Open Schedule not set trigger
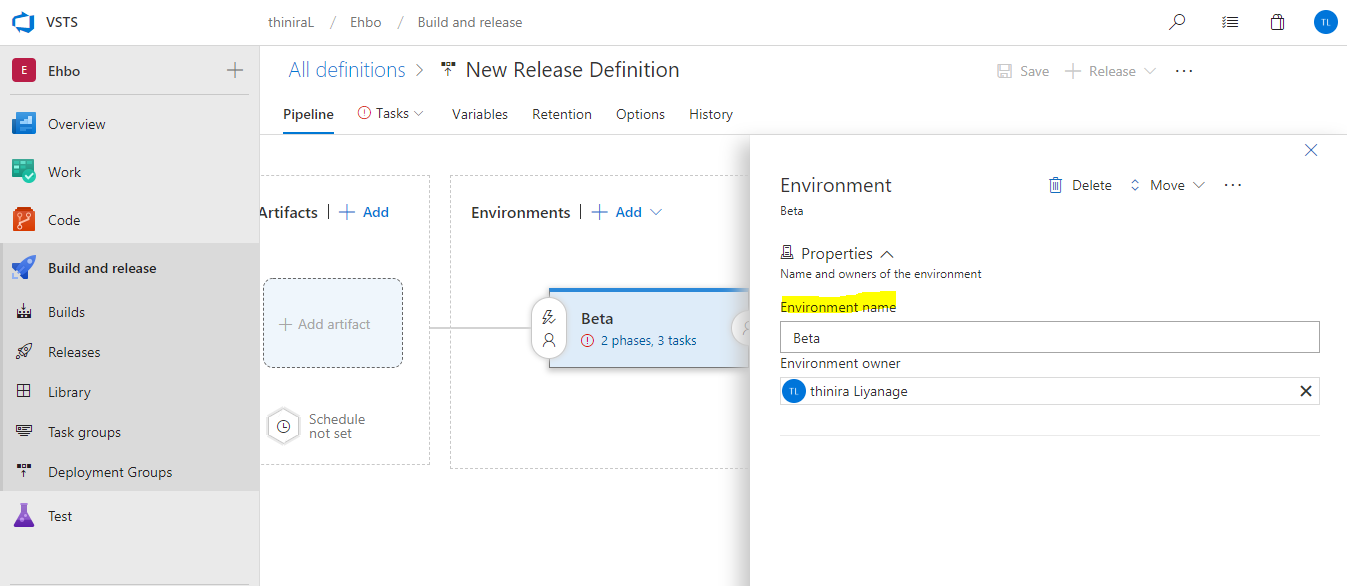Image resolution: width=1347 pixels, height=586 pixels. [x=317, y=426]
